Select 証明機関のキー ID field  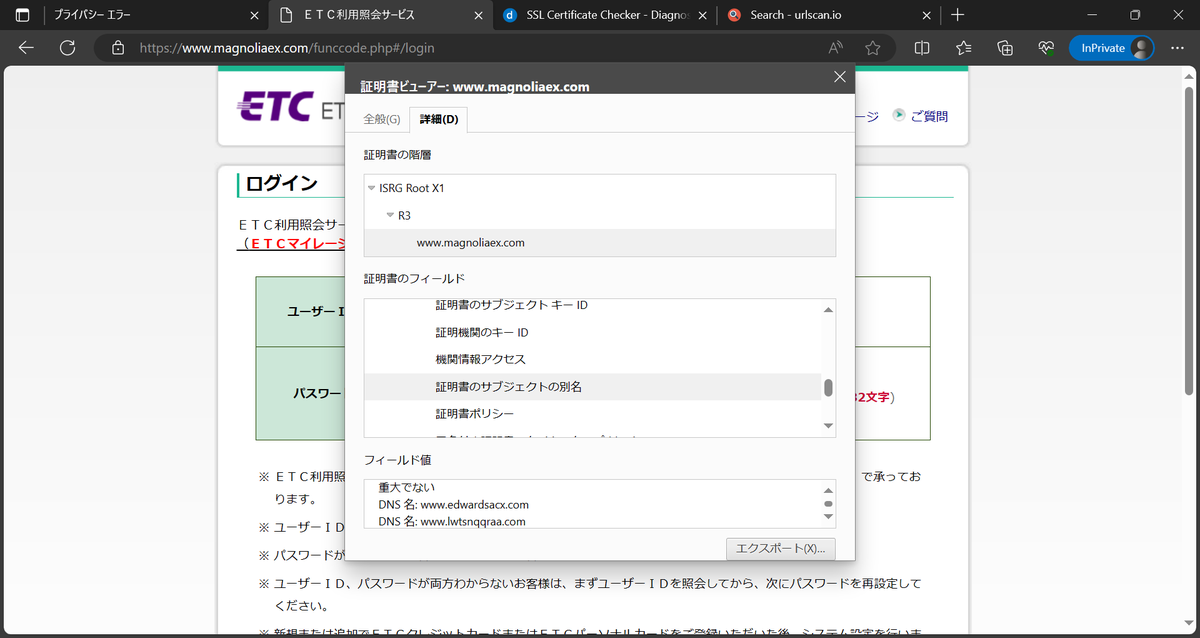[x=482, y=332]
